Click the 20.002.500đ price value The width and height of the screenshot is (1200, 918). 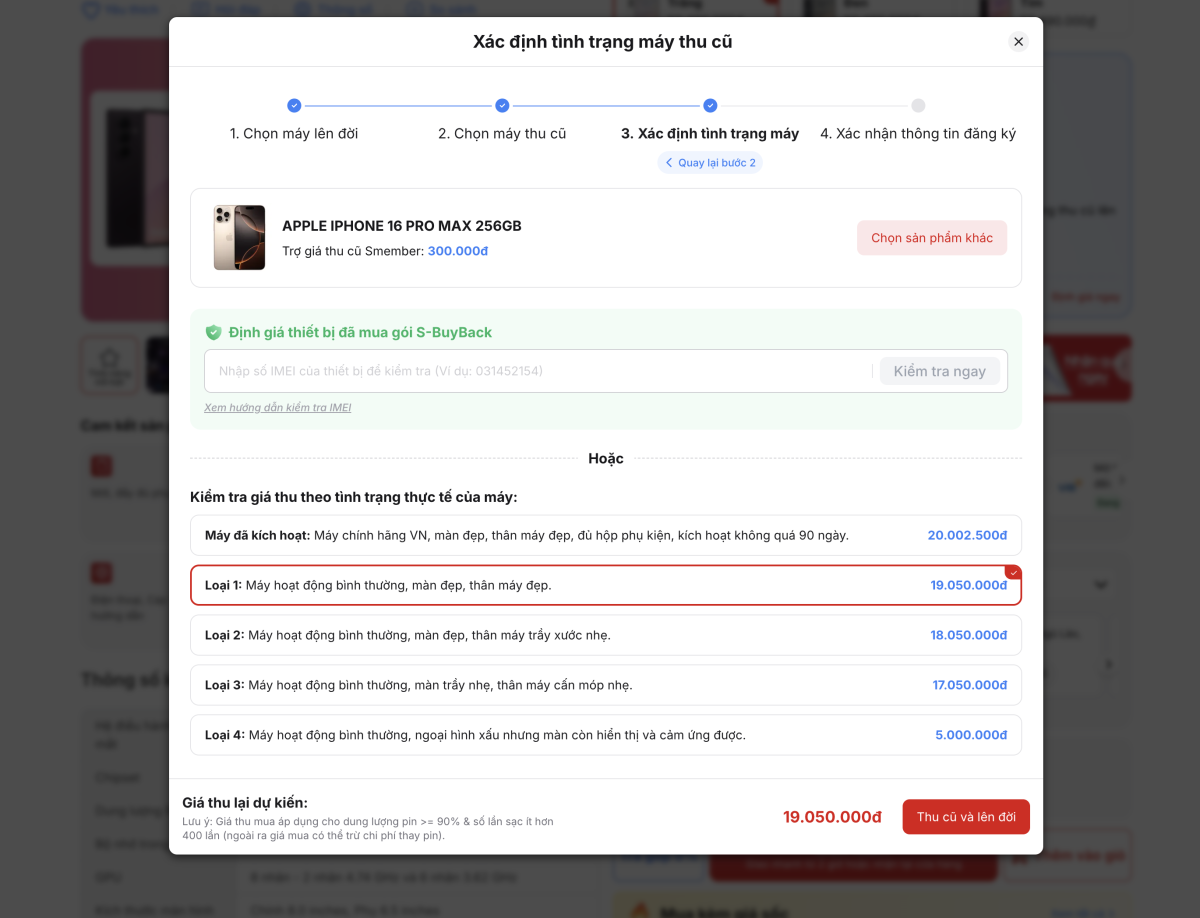pyautogui.click(x=967, y=535)
